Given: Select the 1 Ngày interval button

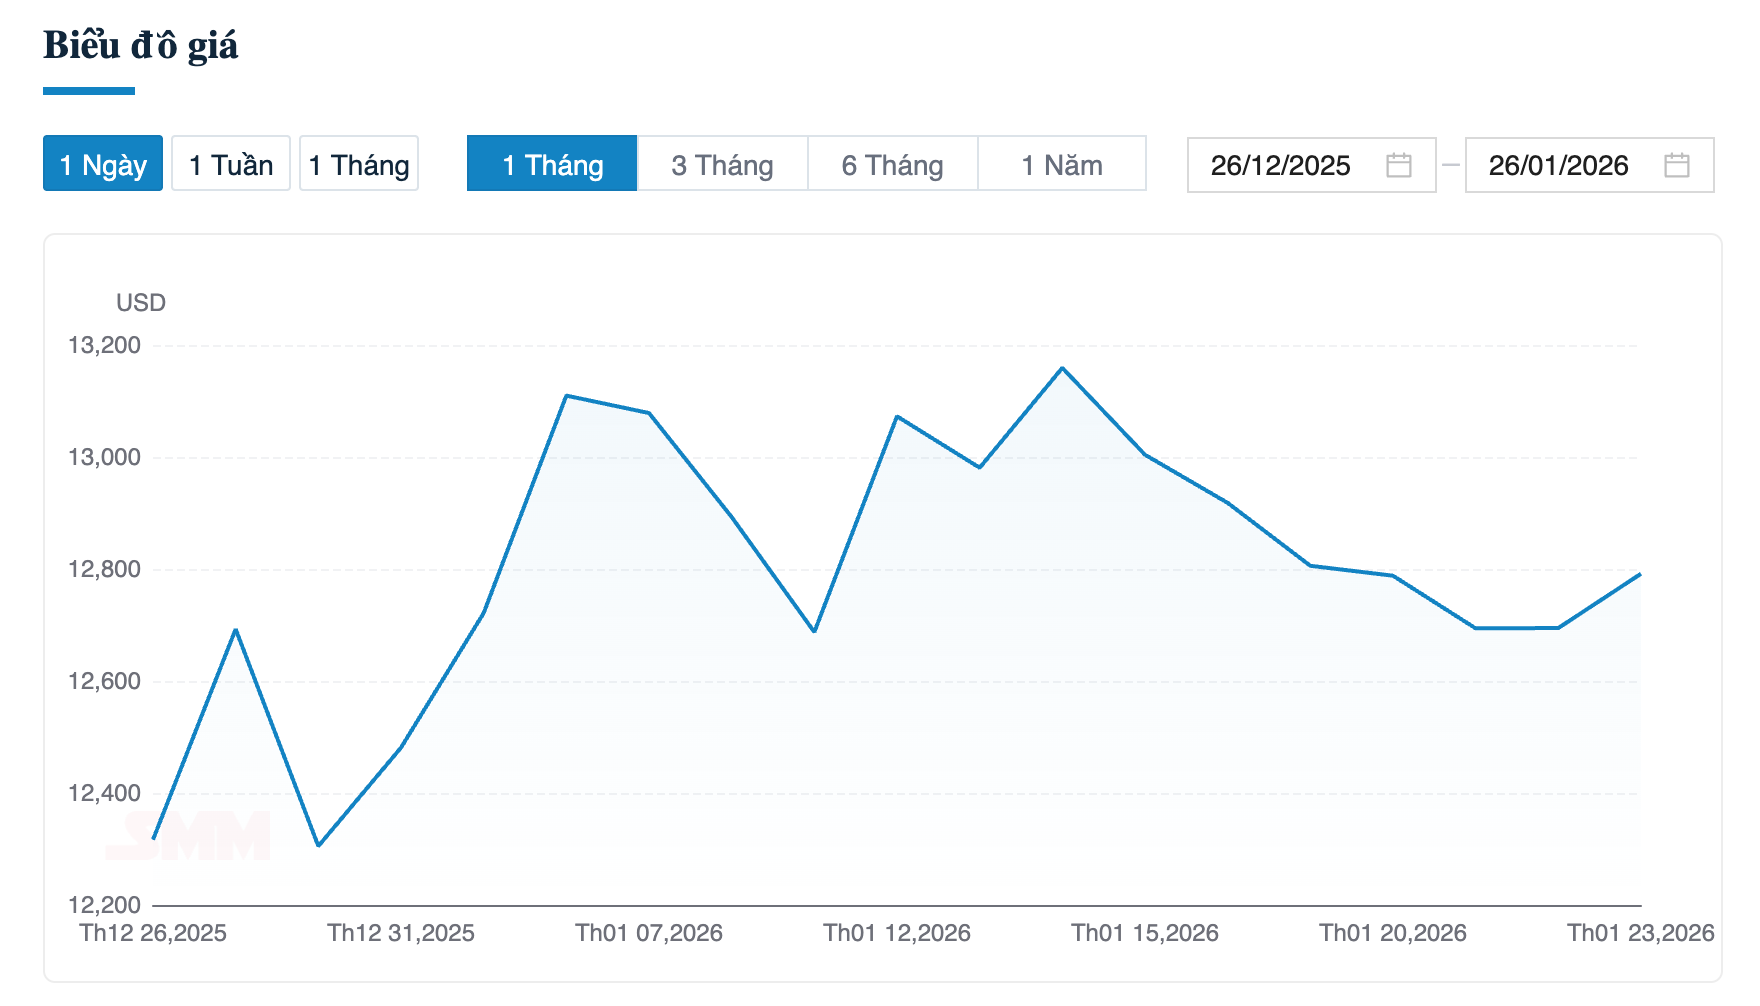Looking at the screenshot, I should tap(103, 164).
